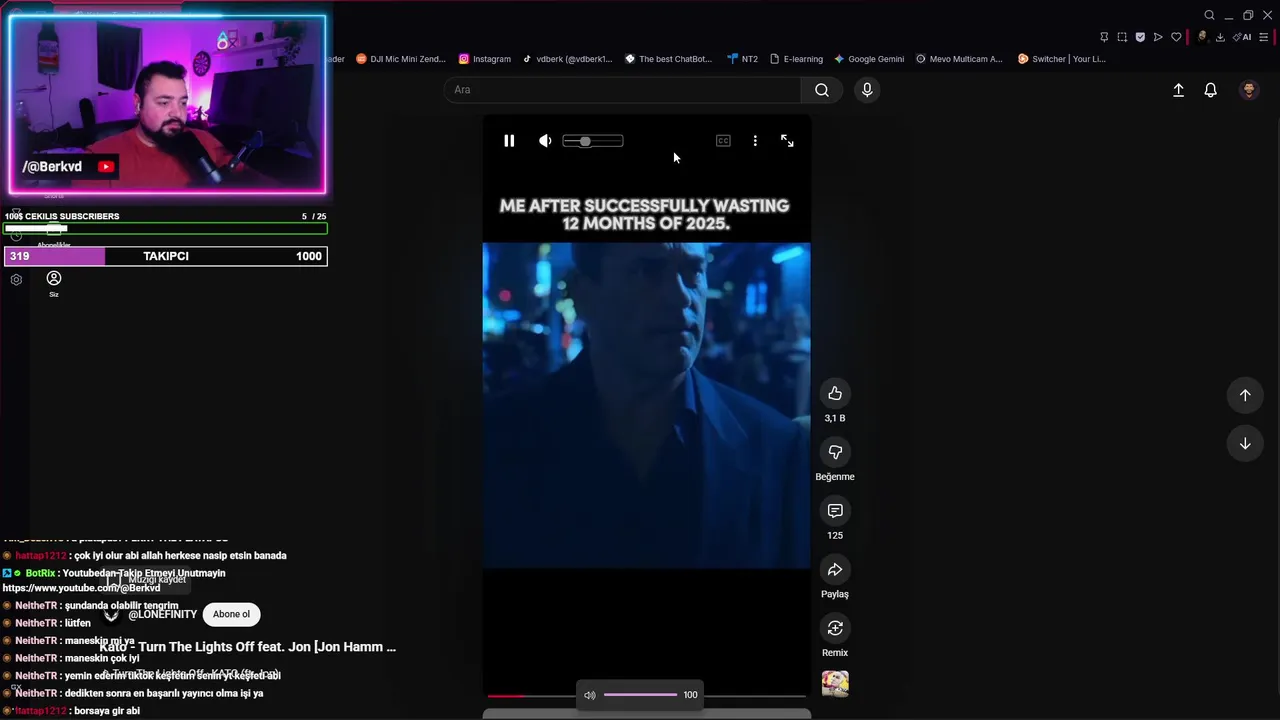The height and width of the screenshot is (720, 1280).
Task: Open the NT2 bookmark
Action: [x=743, y=59]
